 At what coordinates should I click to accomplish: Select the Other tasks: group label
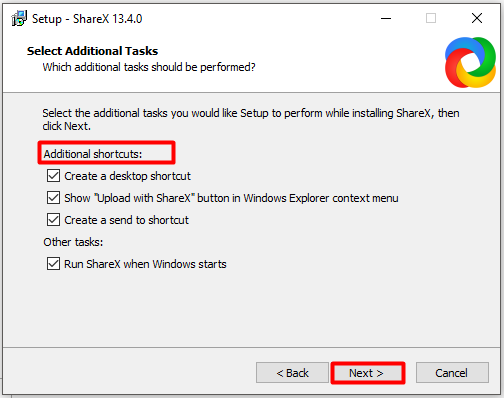pyautogui.click(x=73, y=242)
